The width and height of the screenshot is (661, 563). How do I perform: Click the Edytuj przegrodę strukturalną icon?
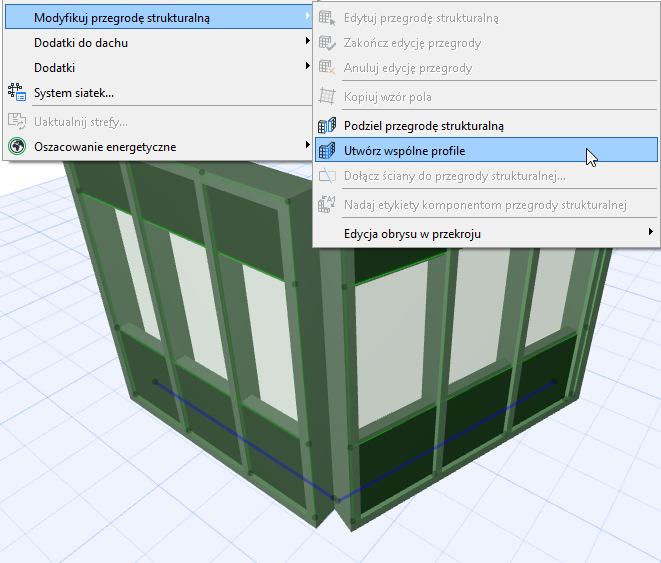(x=327, y=18)
